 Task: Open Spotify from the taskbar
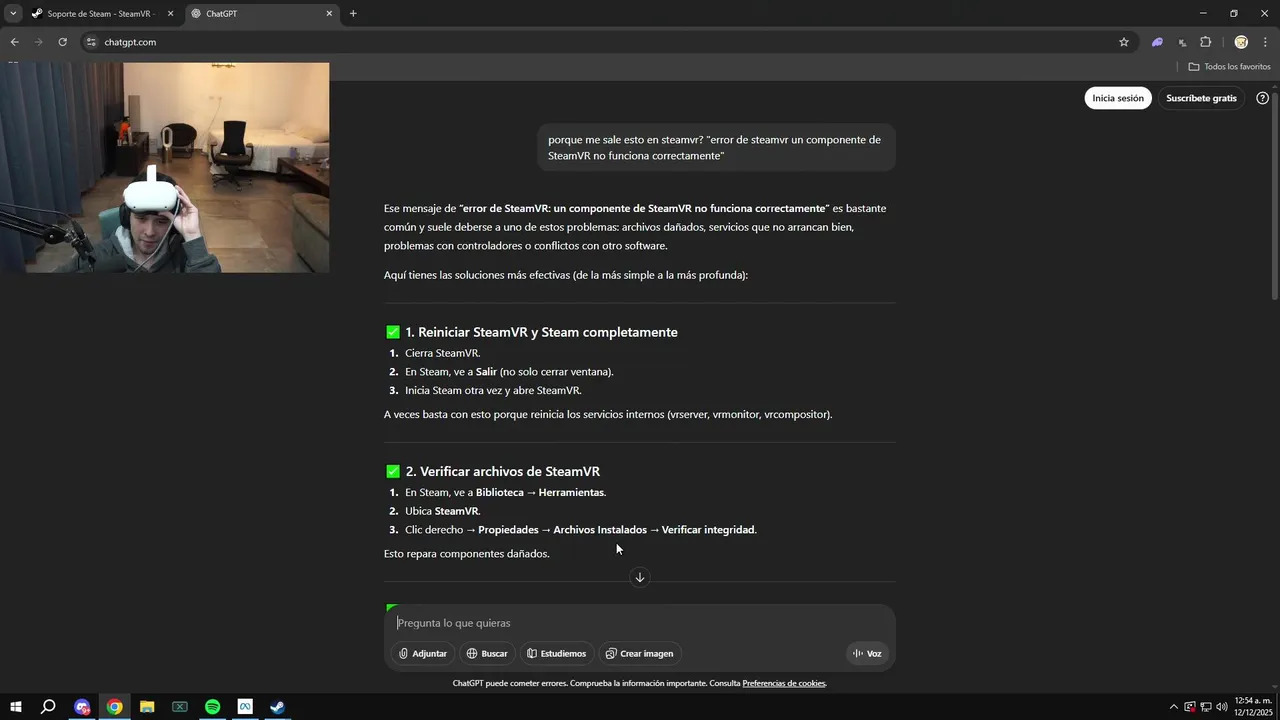(212, 707)
